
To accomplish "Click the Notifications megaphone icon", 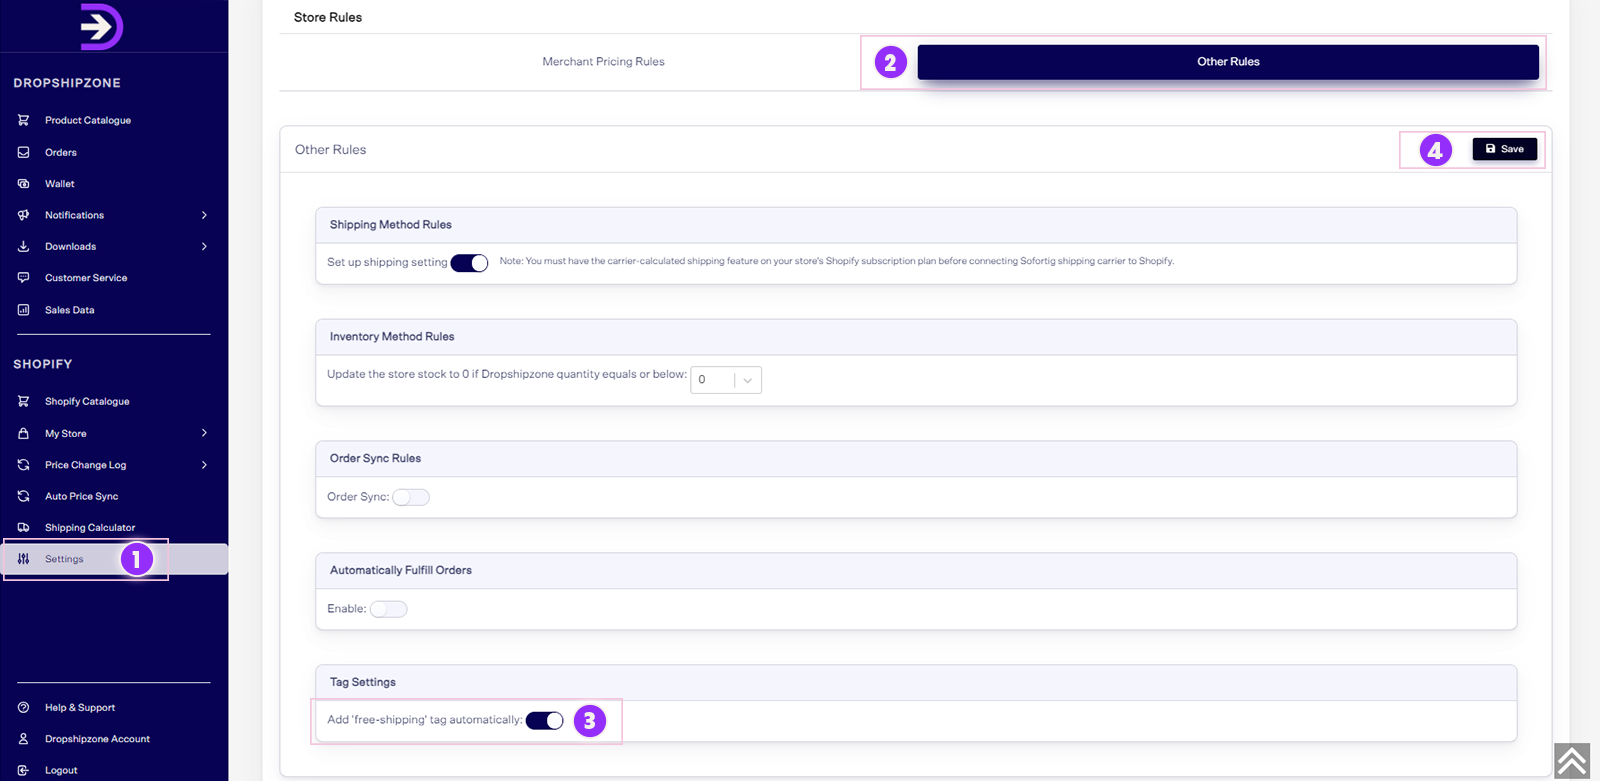I will click(23, 215).
